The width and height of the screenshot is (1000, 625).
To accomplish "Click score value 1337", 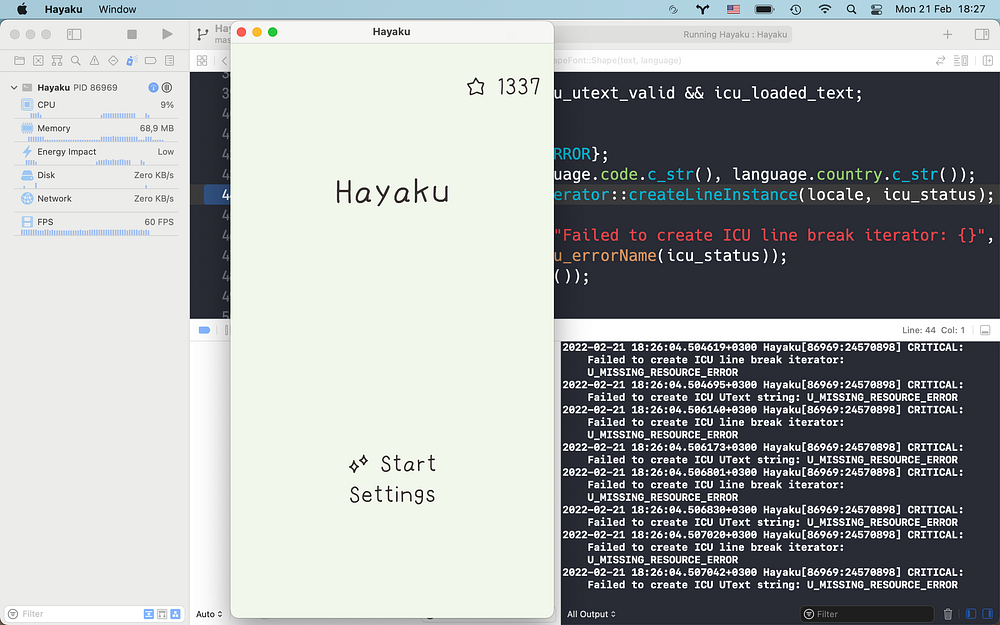I will pos(518,87).
